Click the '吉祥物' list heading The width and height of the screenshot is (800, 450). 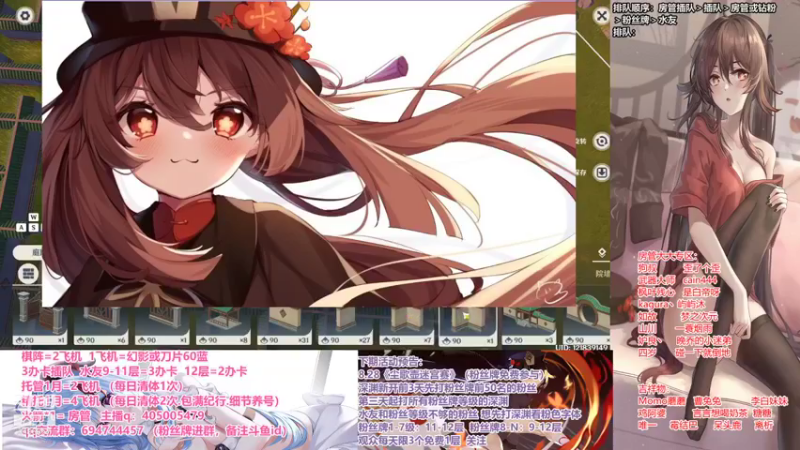[654, 389]
